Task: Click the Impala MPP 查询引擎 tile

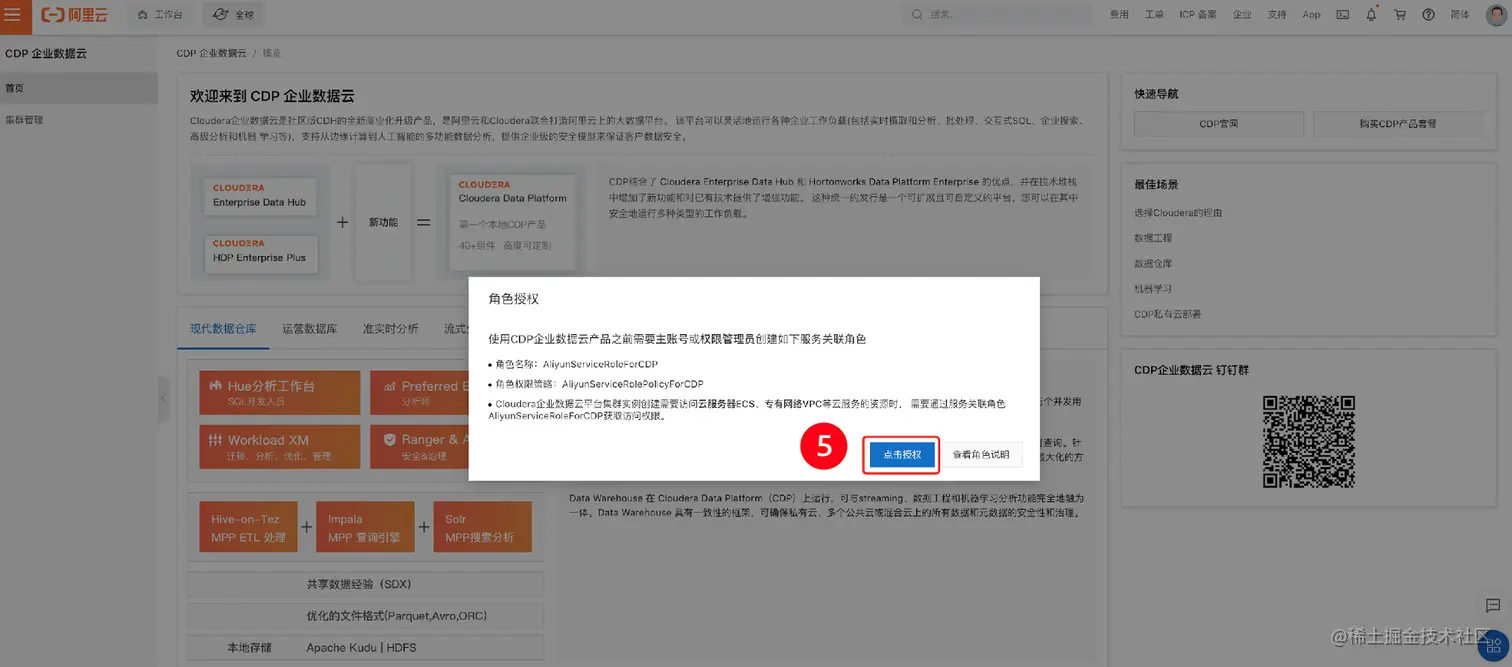Action: click(x=364, y=527)
